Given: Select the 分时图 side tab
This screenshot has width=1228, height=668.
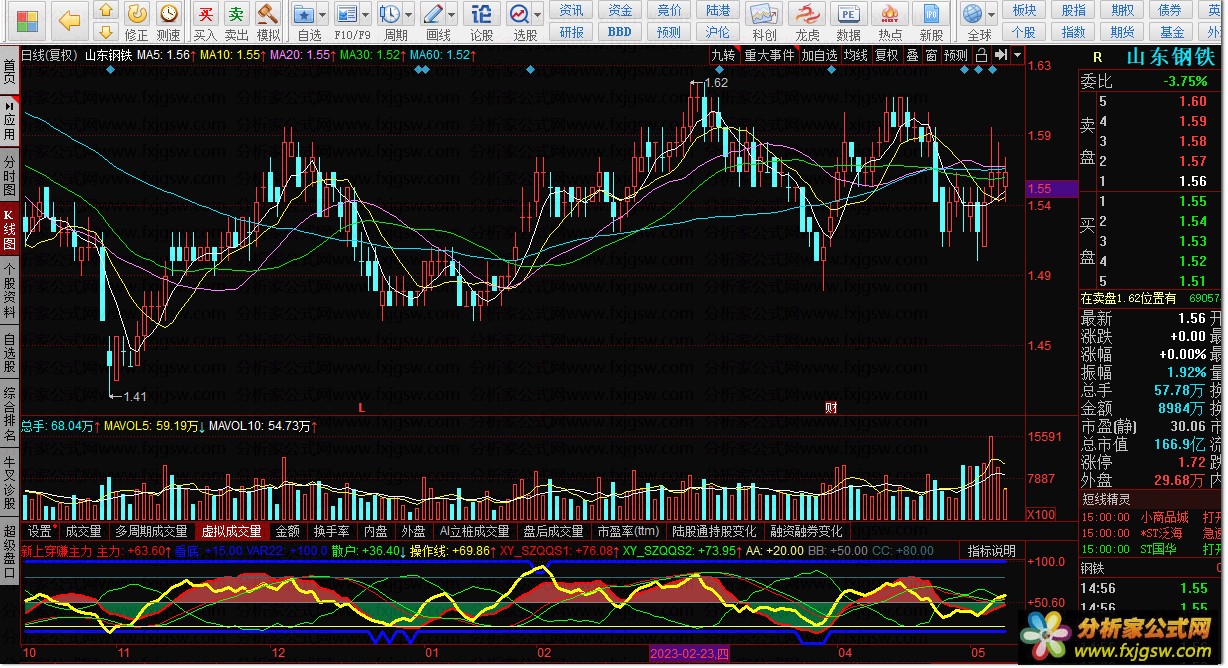Looking at the screenshot, I should tap(9, 176).
